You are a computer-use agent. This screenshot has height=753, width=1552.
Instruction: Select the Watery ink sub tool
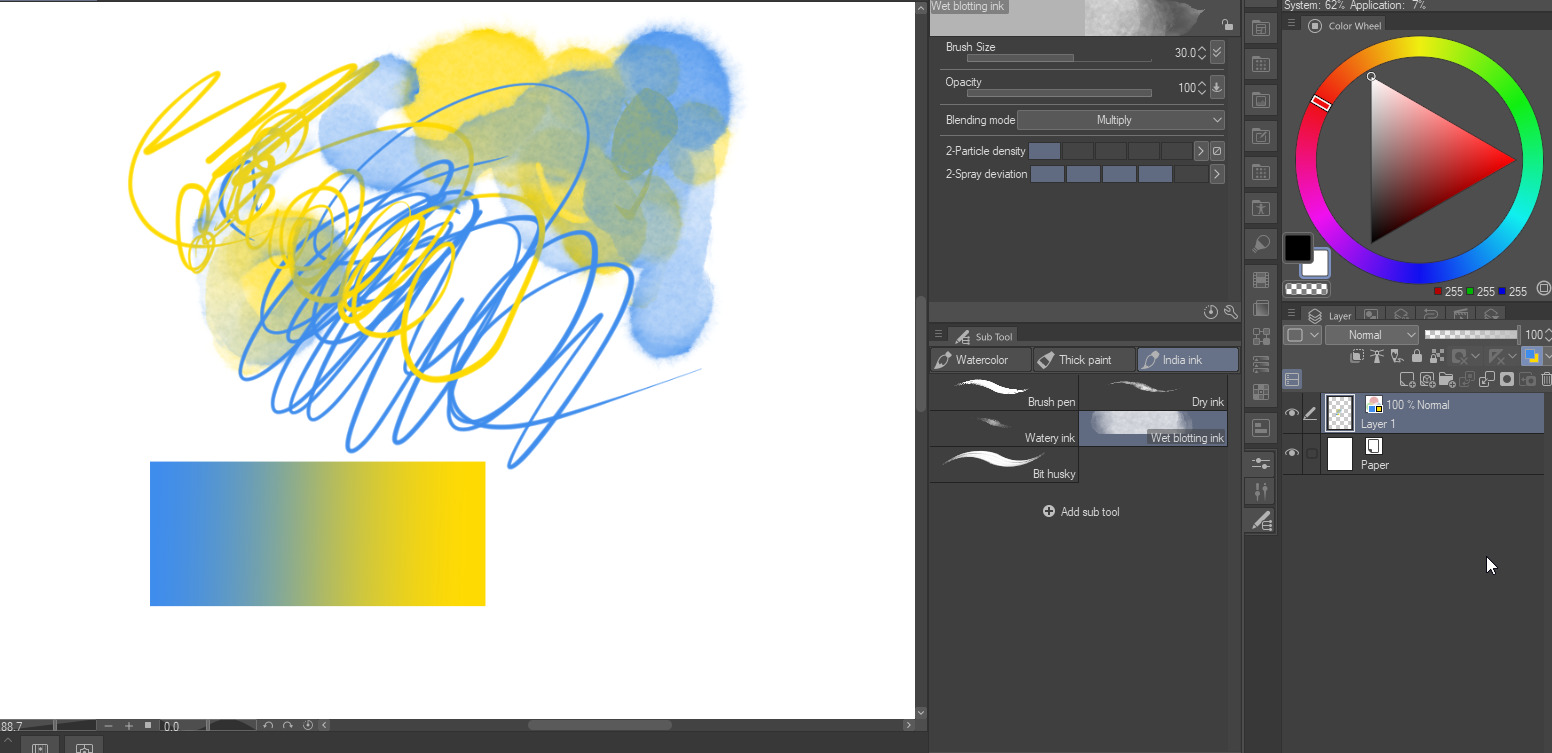click(1004, 429)
